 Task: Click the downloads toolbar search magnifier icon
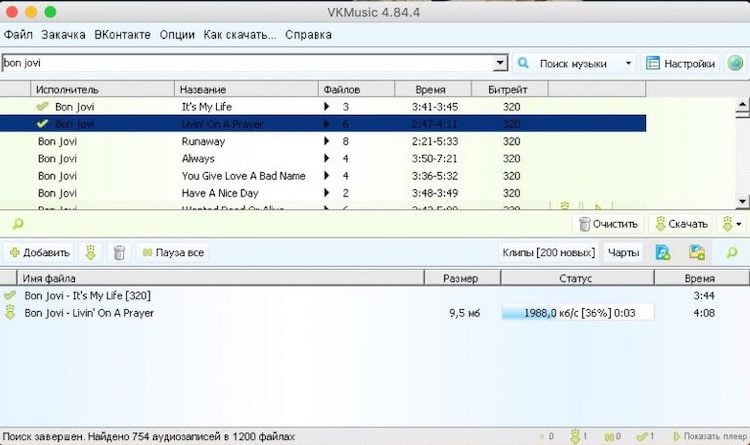click(x=732, y=252)
